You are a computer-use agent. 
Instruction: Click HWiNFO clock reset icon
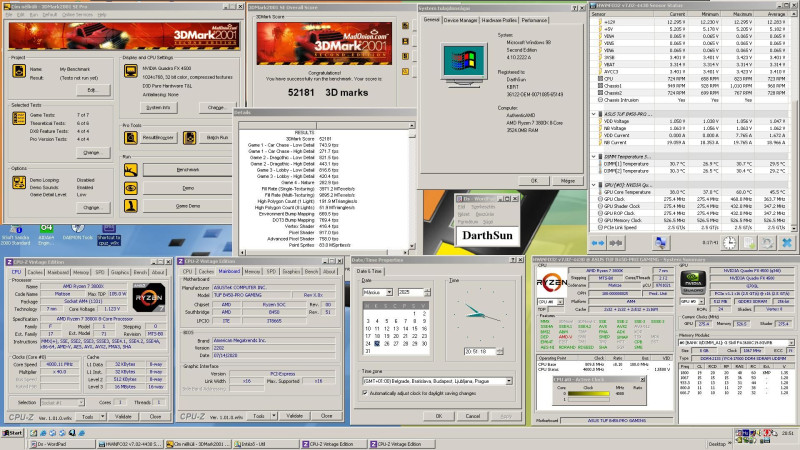point(730,243)
